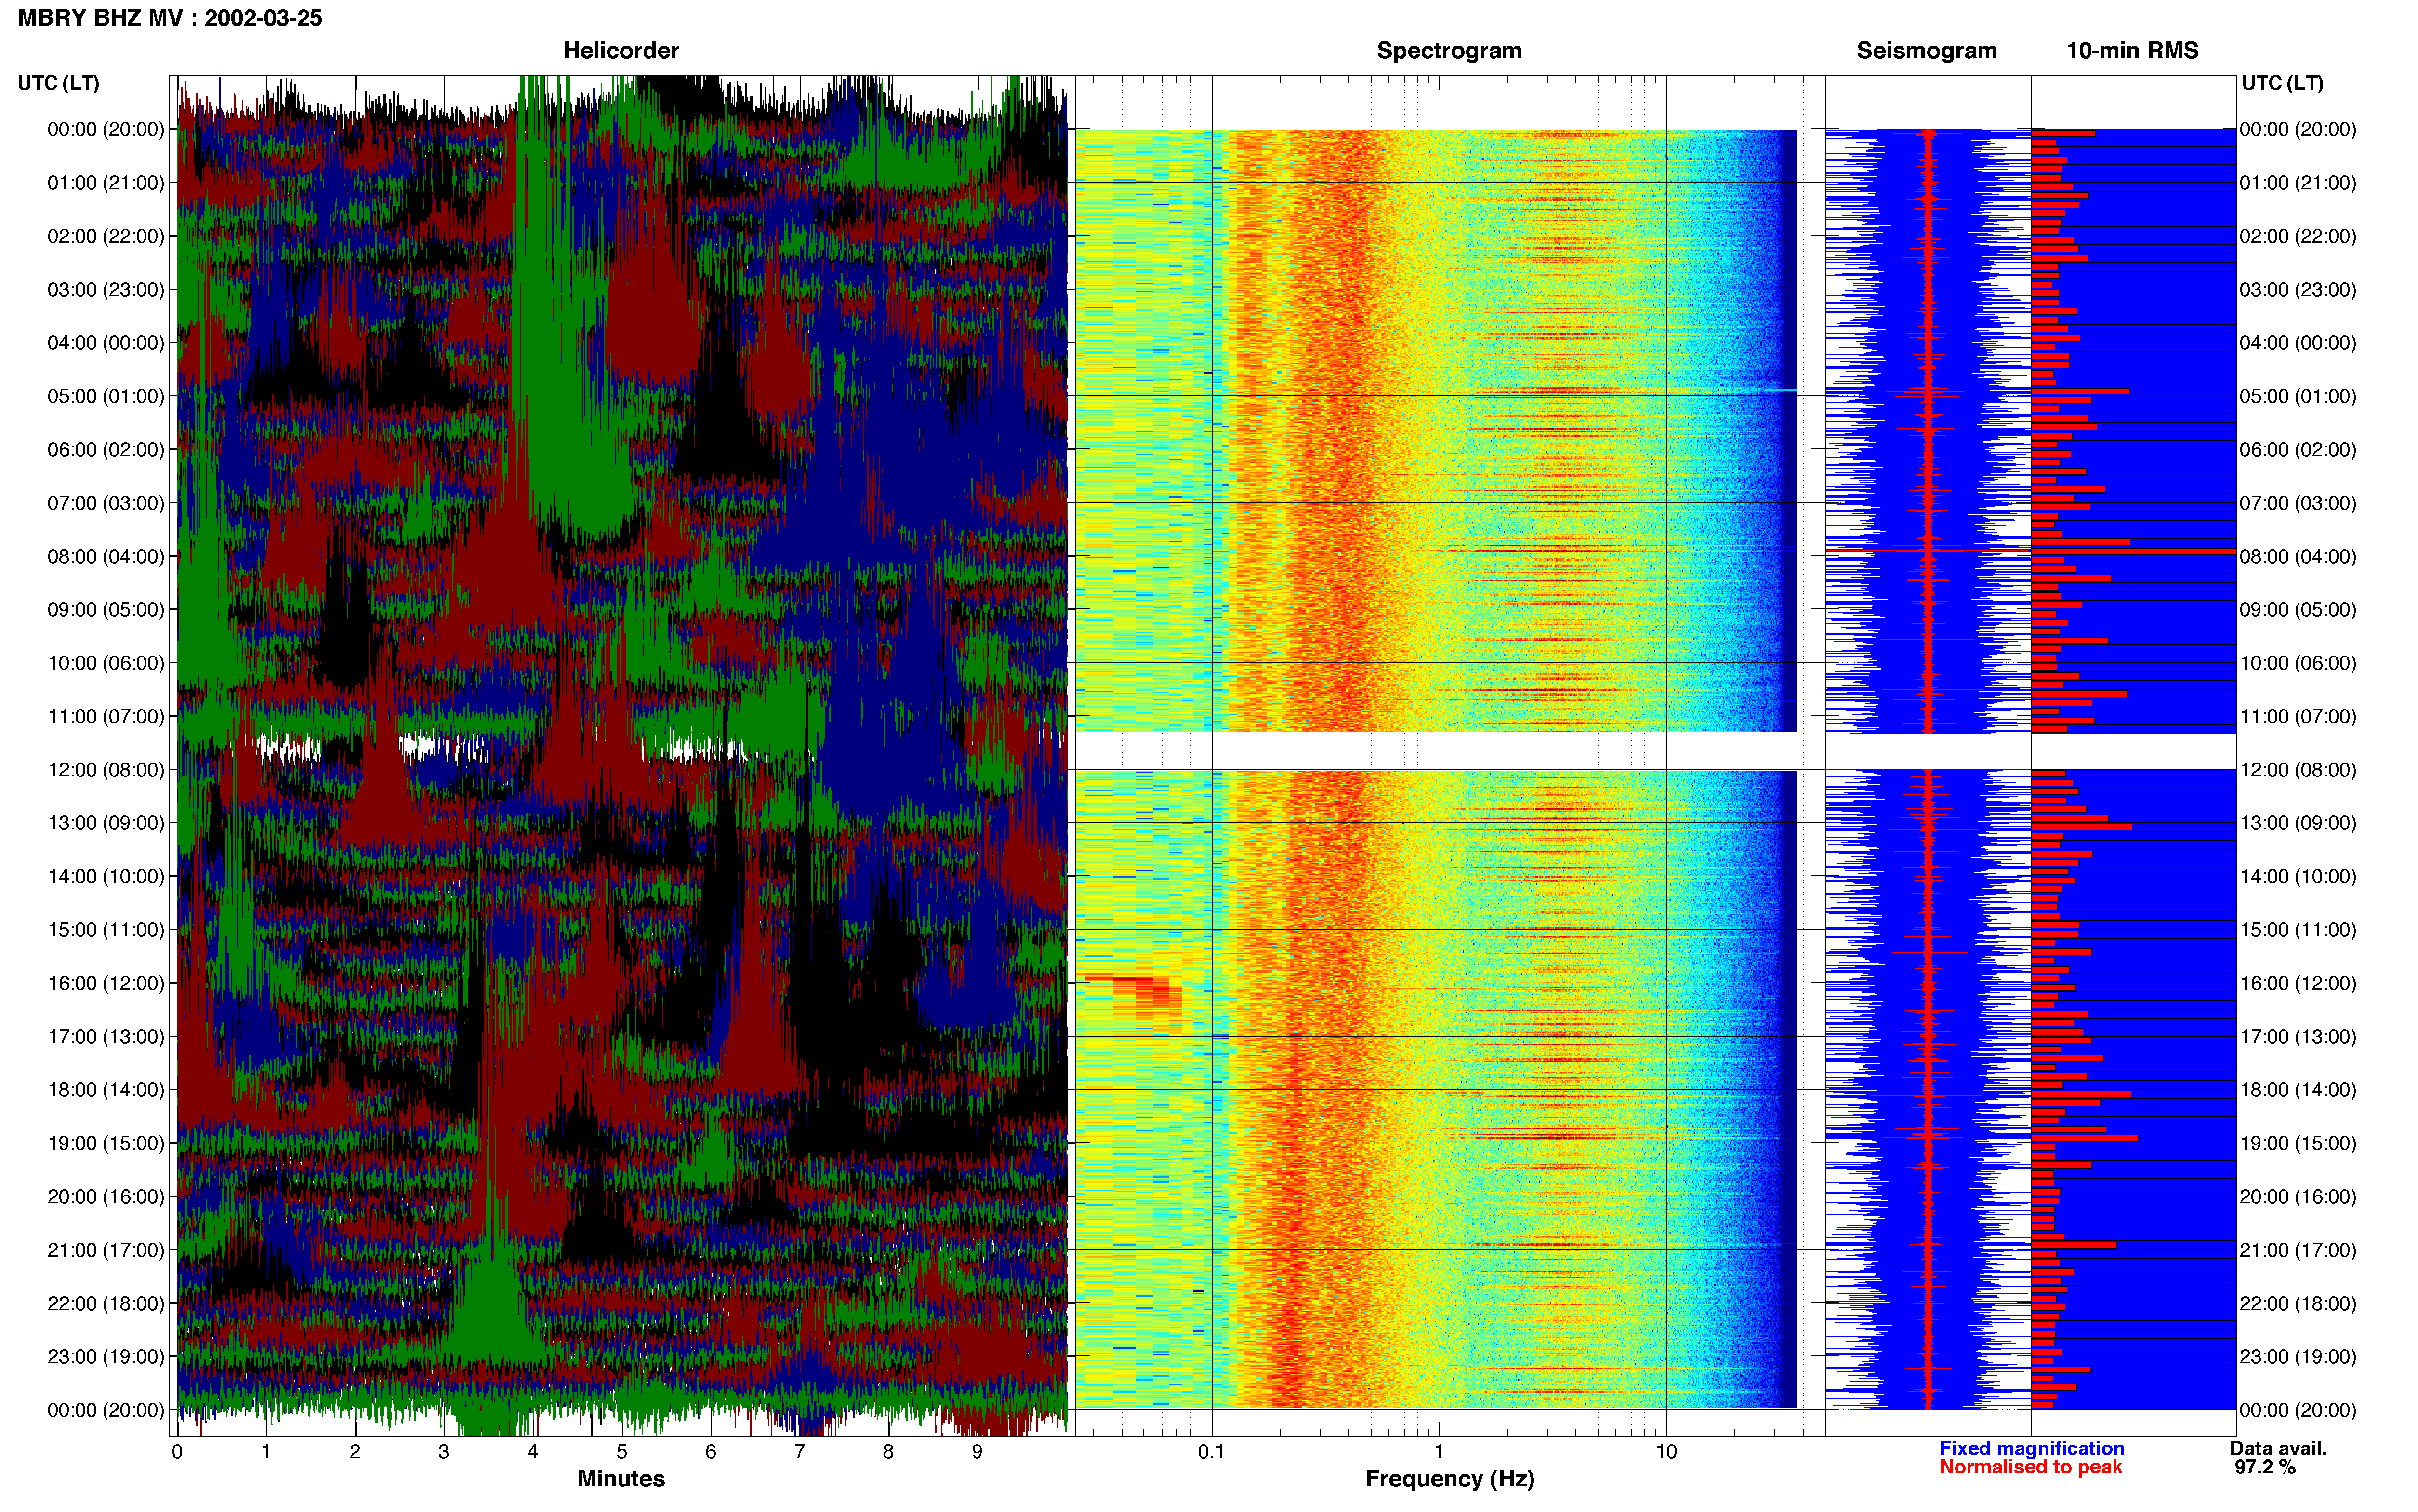
Task: Click the title 'MBRY BHZ MV : 2002-03-25'
Action: (x=170, y=18)
